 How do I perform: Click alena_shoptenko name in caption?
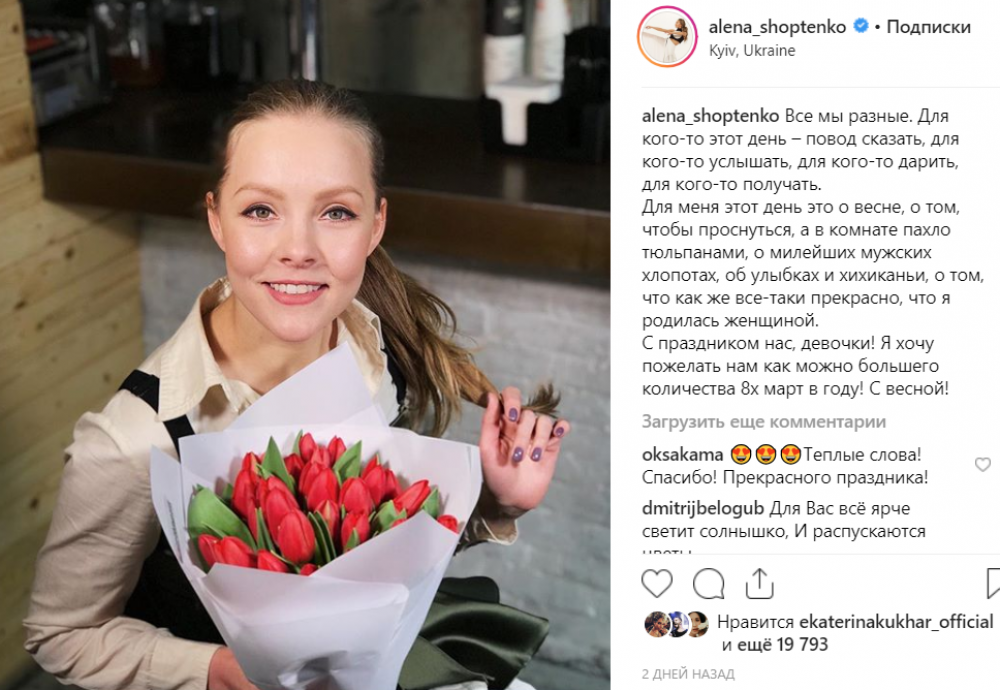(710, 116)
